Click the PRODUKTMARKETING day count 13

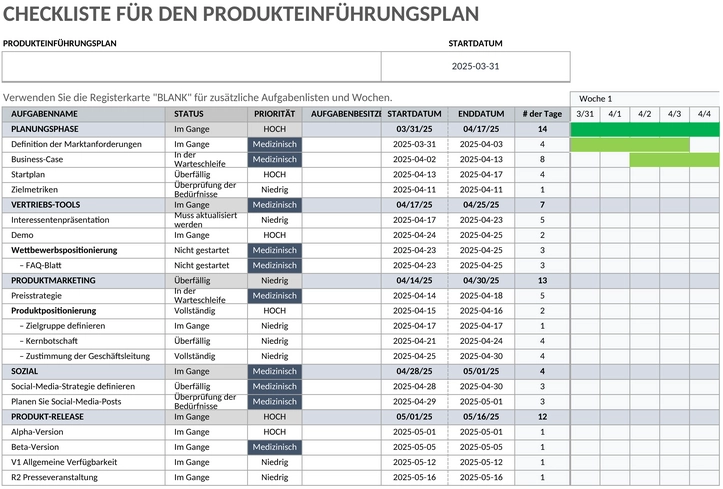[x=542, y=280]
